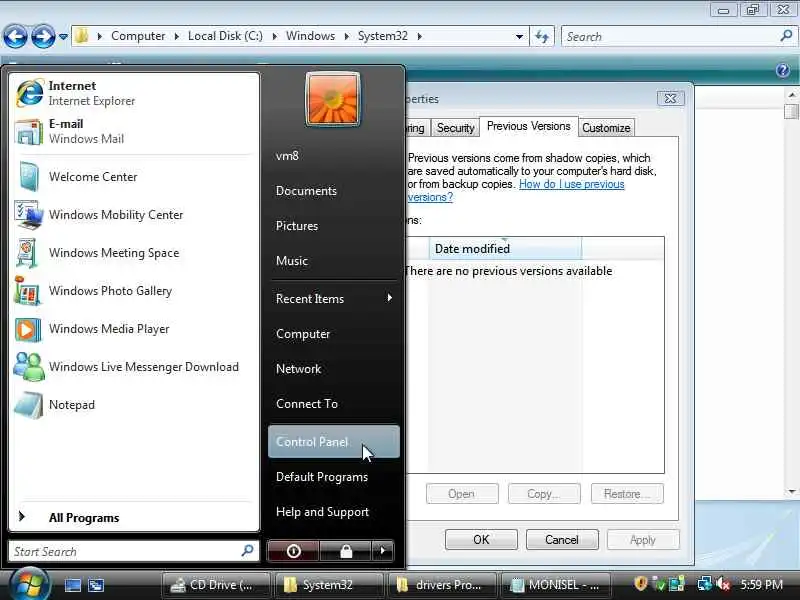Screen dimensions: 800x600
Task: Open Pictures from Start menu
Action: (333, 226)
